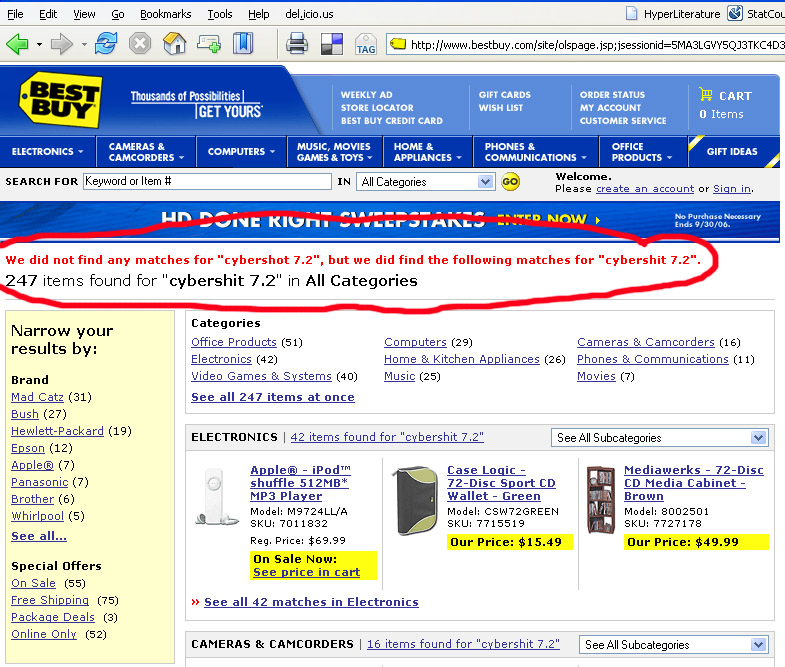Open Electronics See All Subcategories dropdown

[660, 438]
